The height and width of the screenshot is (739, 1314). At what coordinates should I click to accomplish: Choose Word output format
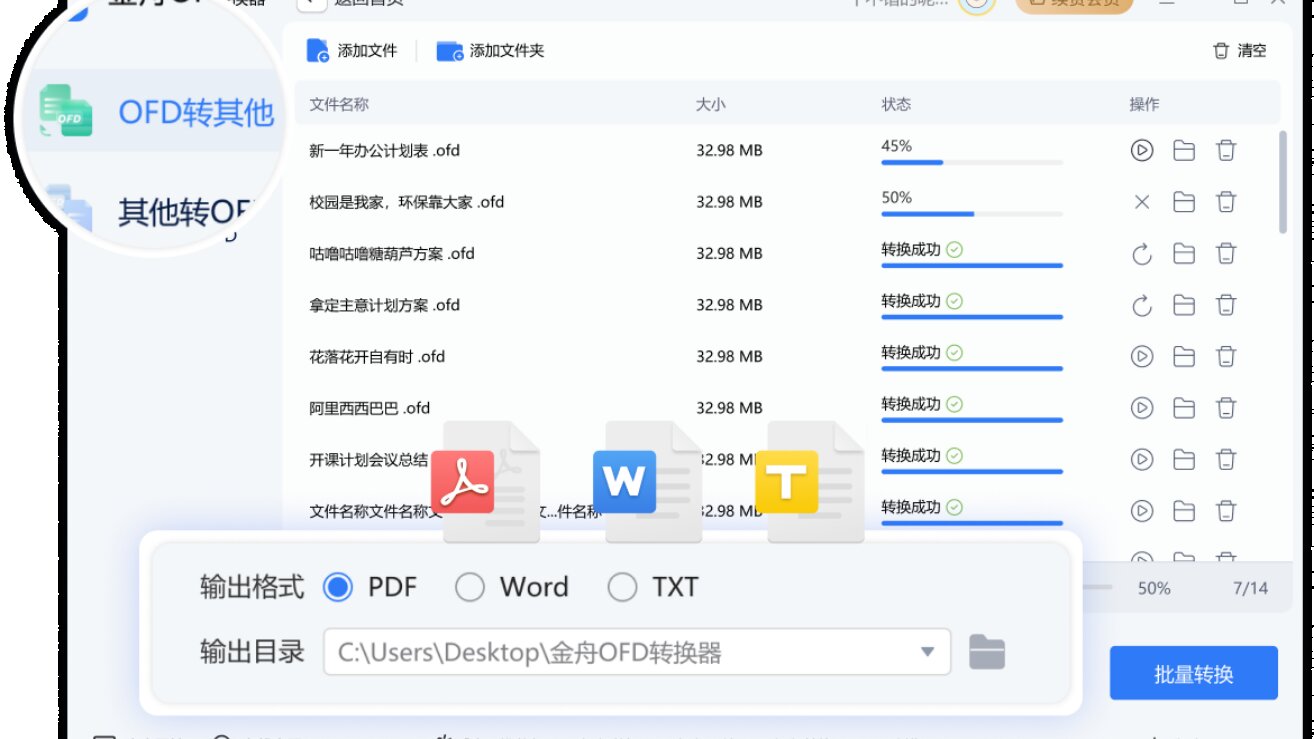pyautogui.click(x=470, y=588)
